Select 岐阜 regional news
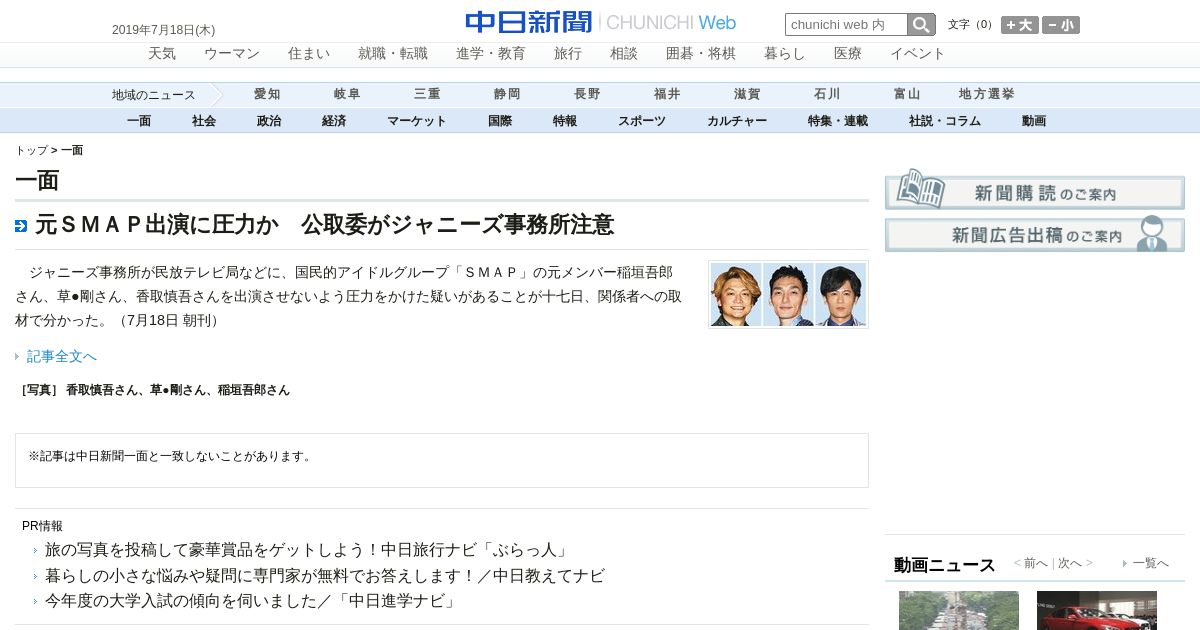The height and width of the screenshot is (630, 1200). (347, 94)
